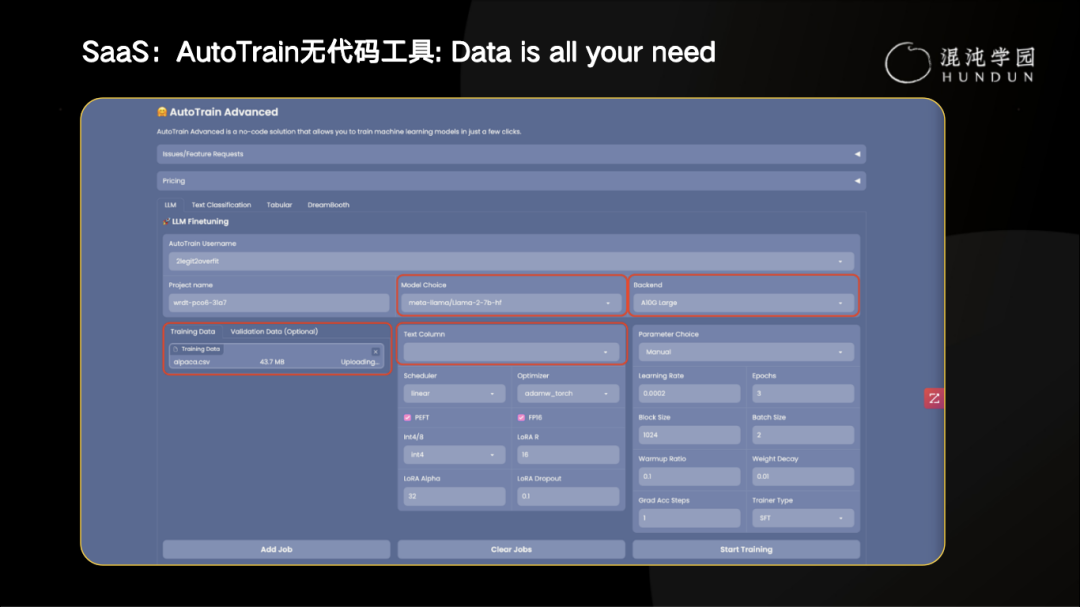Open the AutoTrain Username dropdown

510,261
